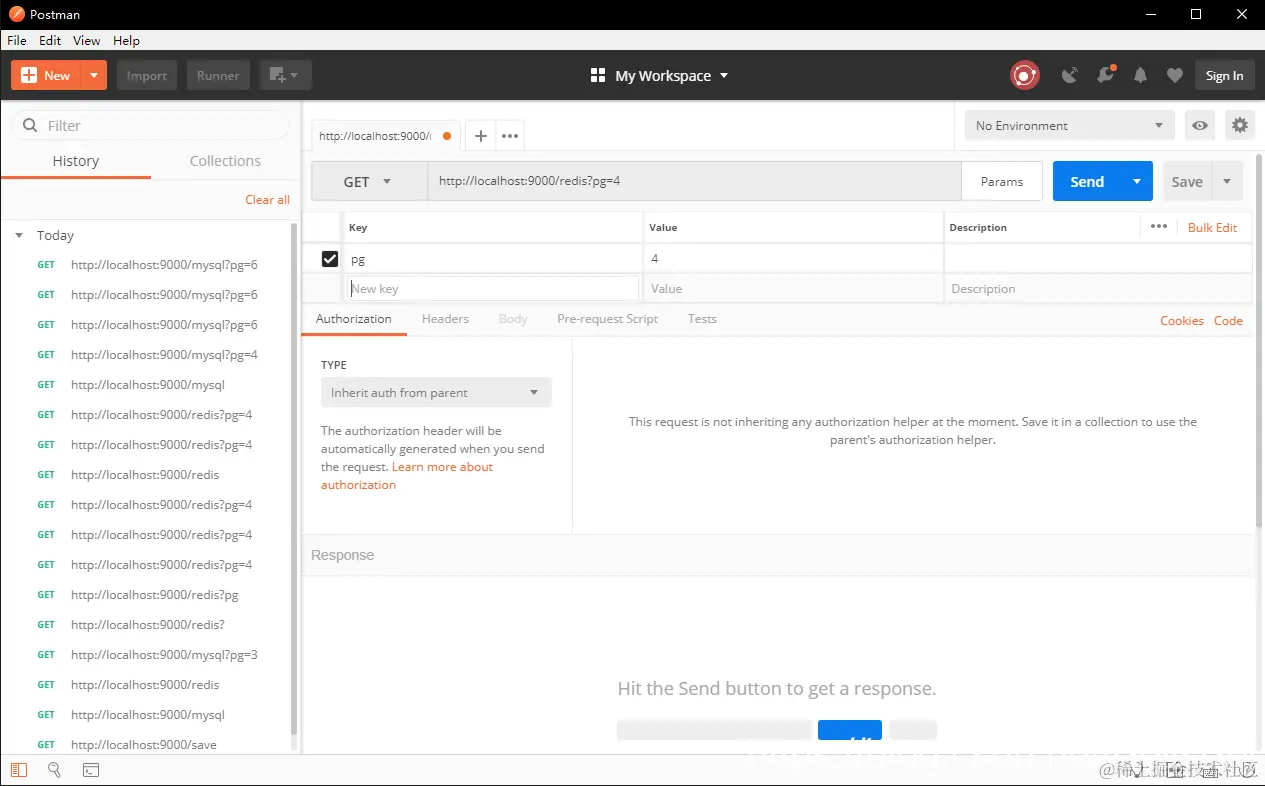This screenshot has width=1265, height=786.
Task: Click the new parameter Value field
Action: 793,289
